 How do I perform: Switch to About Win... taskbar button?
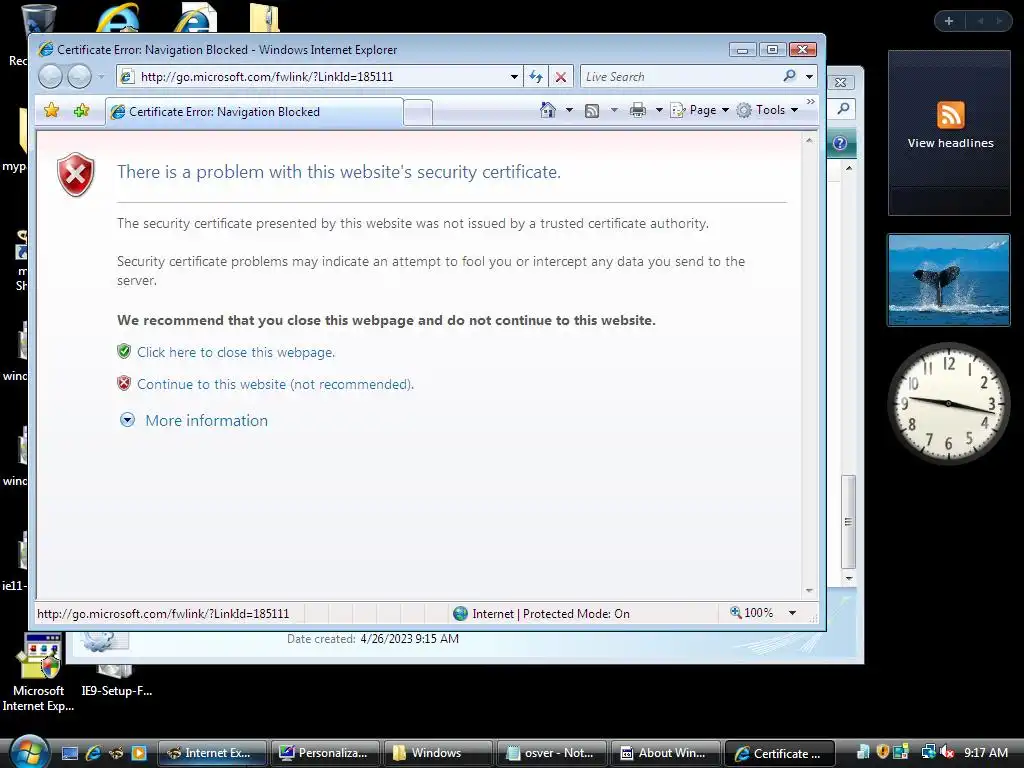click(x=664, y=753)
